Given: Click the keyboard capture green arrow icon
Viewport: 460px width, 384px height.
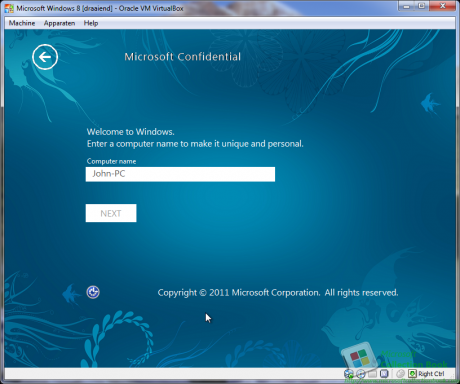Looking at the screenshot, I should coord(412,373).
